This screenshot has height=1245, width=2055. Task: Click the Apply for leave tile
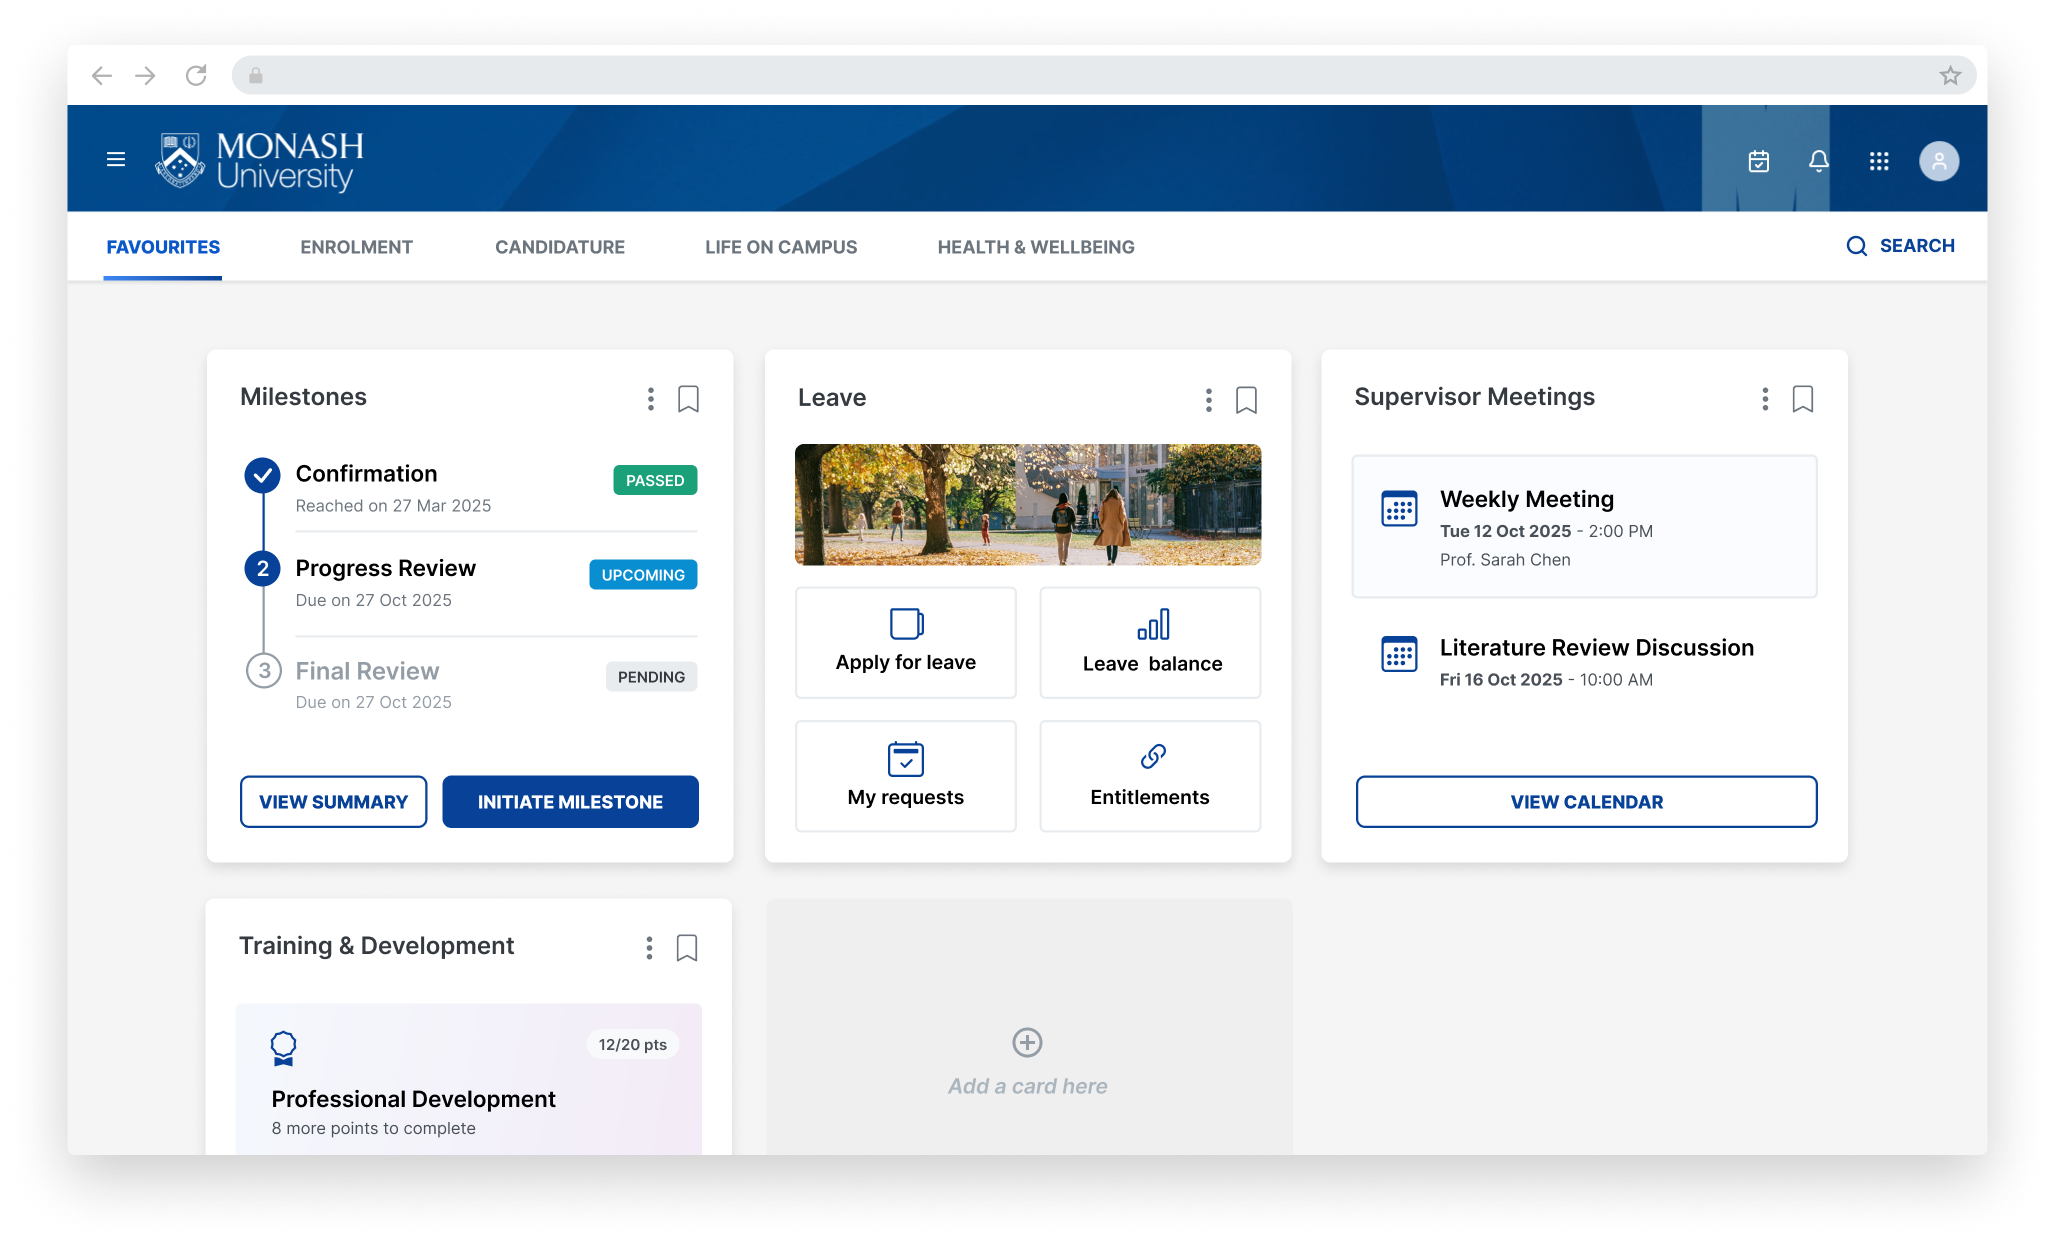pos(905,642)
